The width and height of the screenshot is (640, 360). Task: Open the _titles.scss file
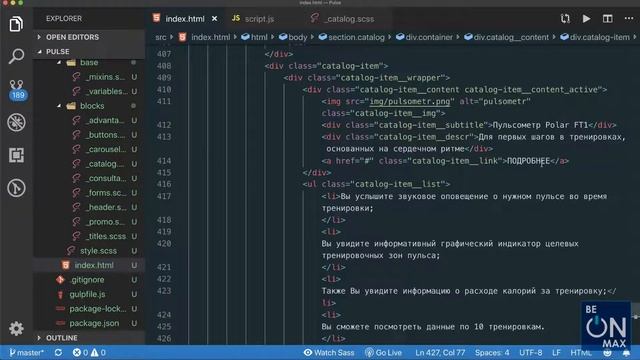click(105, 236)
